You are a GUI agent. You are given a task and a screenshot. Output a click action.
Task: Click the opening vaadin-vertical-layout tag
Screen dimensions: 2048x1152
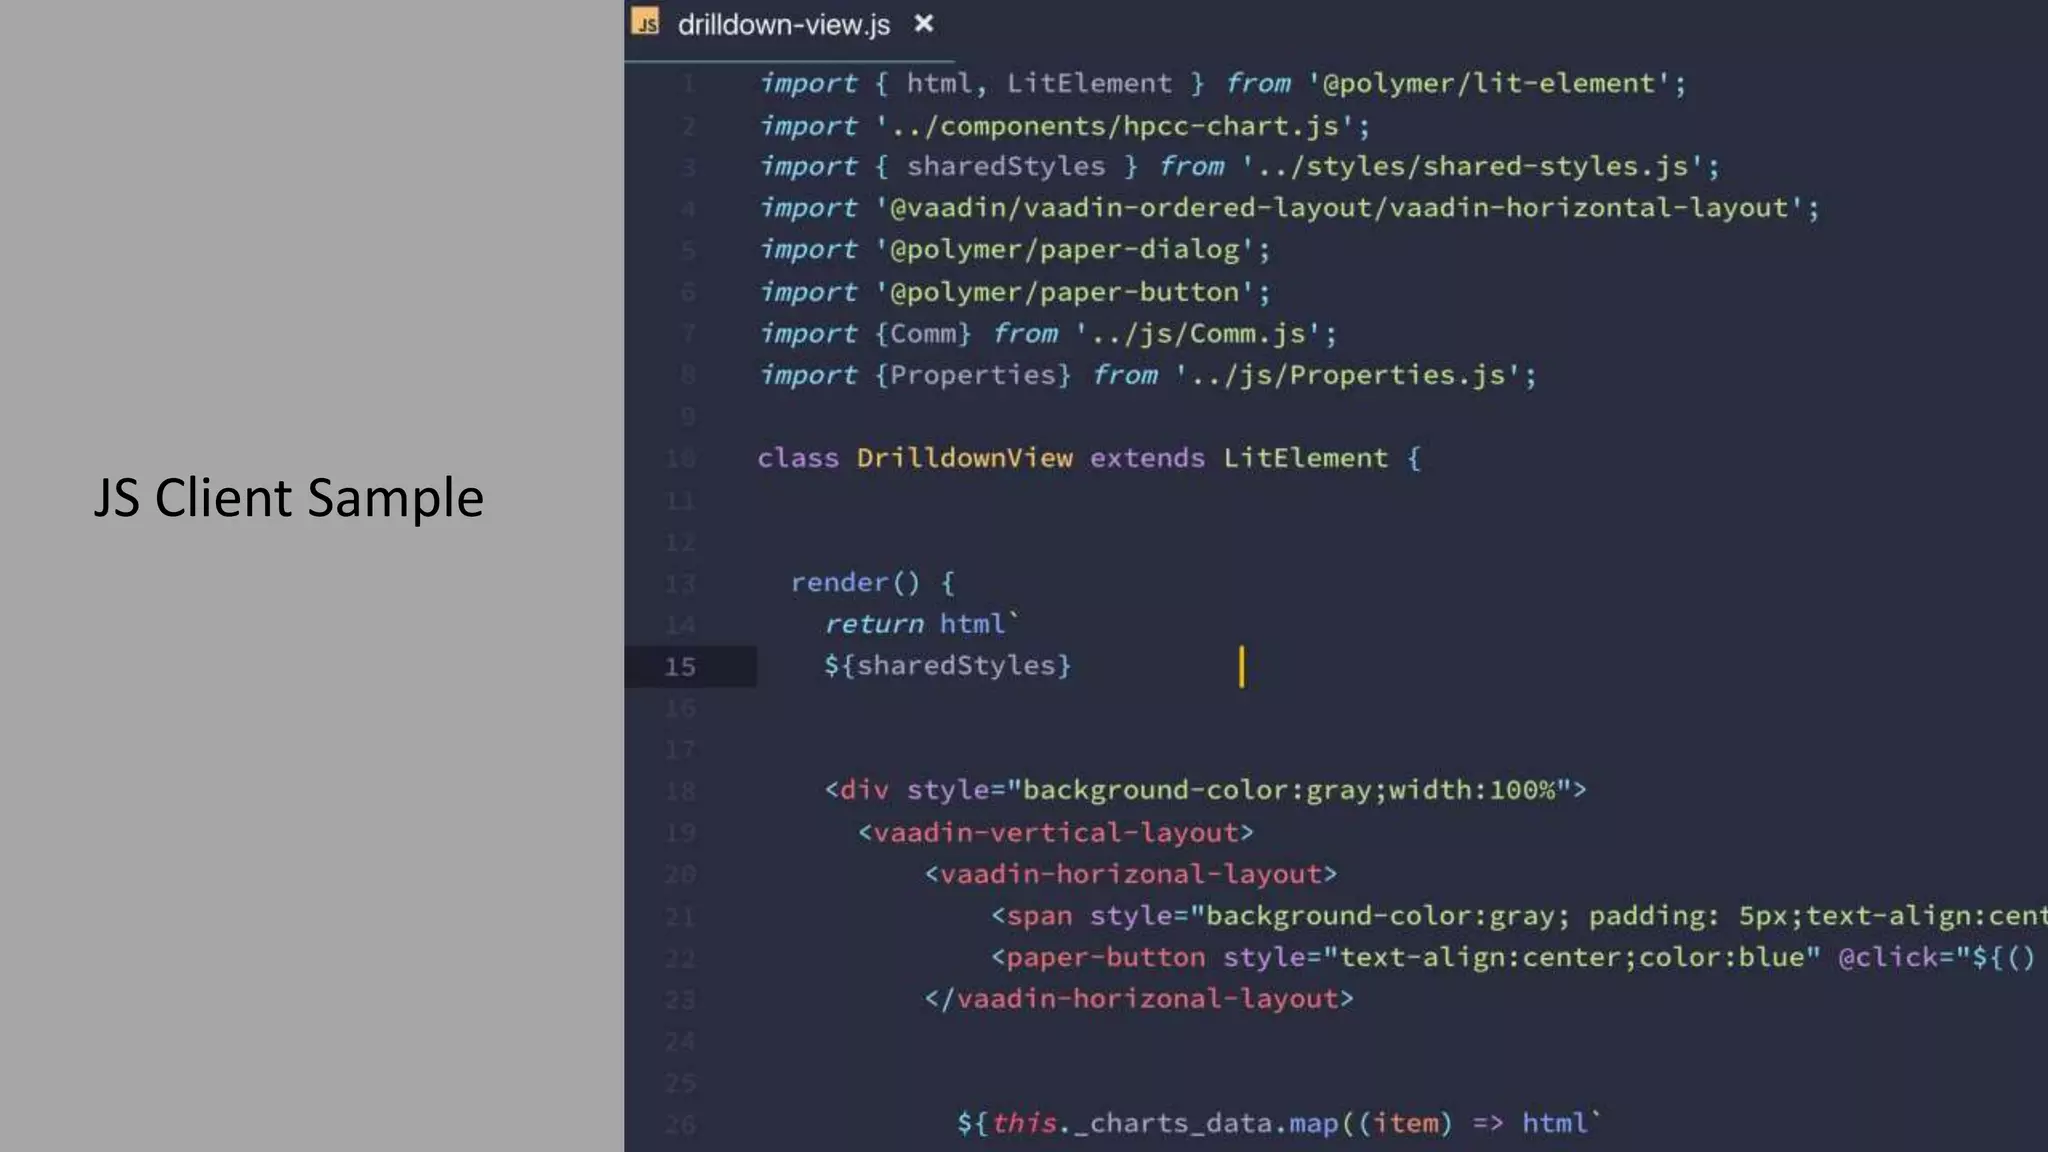click(1055, 833)
